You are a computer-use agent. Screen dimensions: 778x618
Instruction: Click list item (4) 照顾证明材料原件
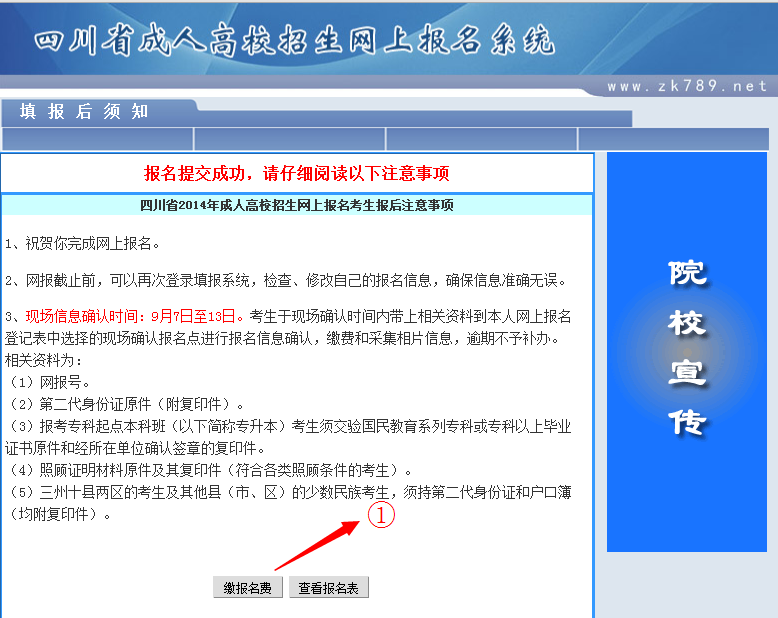pyautogui.click(x=208, y=470)
